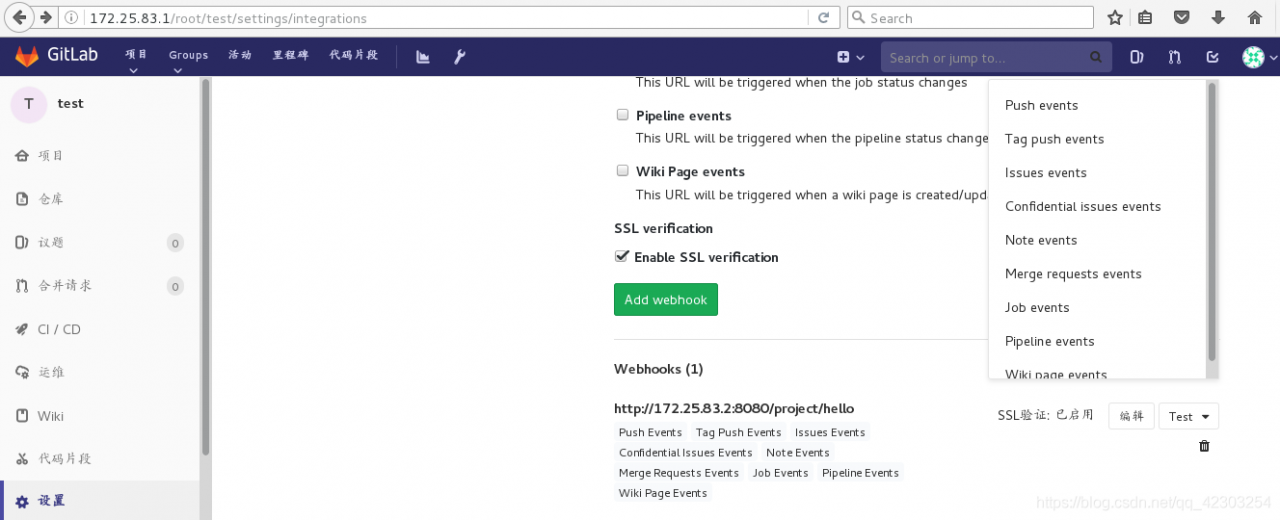Uncheck Enable SSL verification
The image size is (1280, 520).
[x=622, y=257]
